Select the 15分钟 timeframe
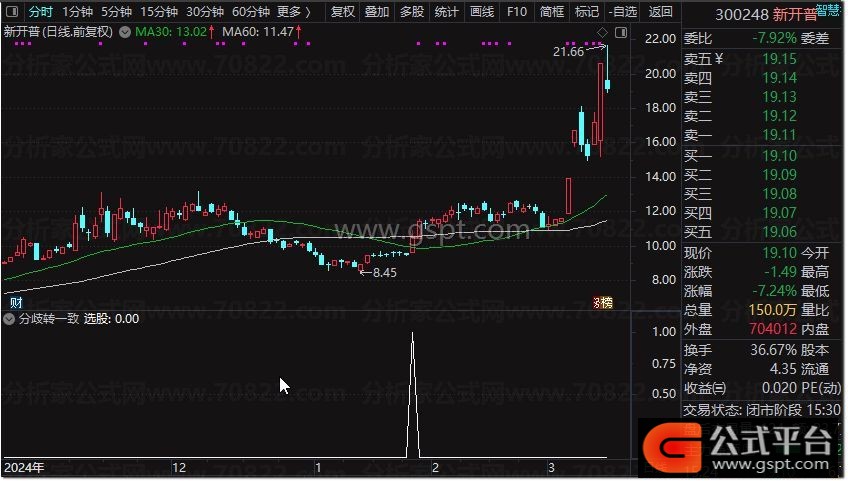The height and width of the screenshot is (481, 848). [x=159, y=11]
